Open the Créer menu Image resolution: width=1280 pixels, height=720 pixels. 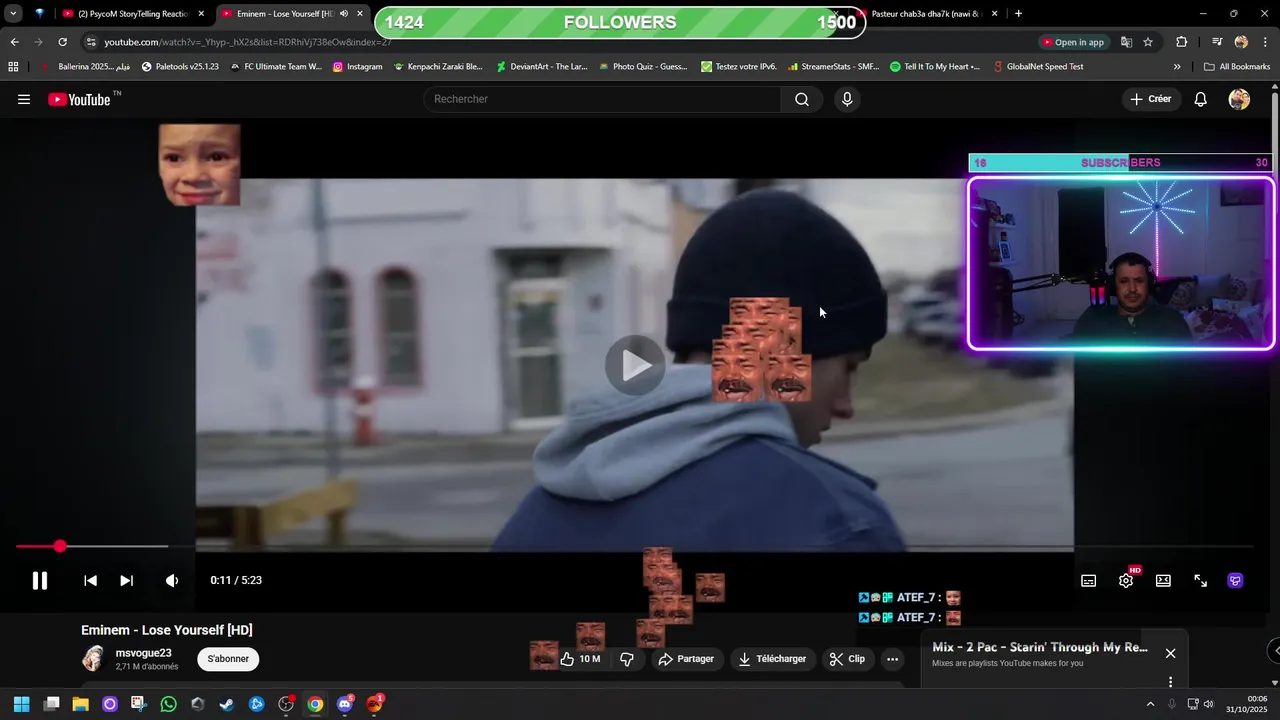(x=1150, y=99)
